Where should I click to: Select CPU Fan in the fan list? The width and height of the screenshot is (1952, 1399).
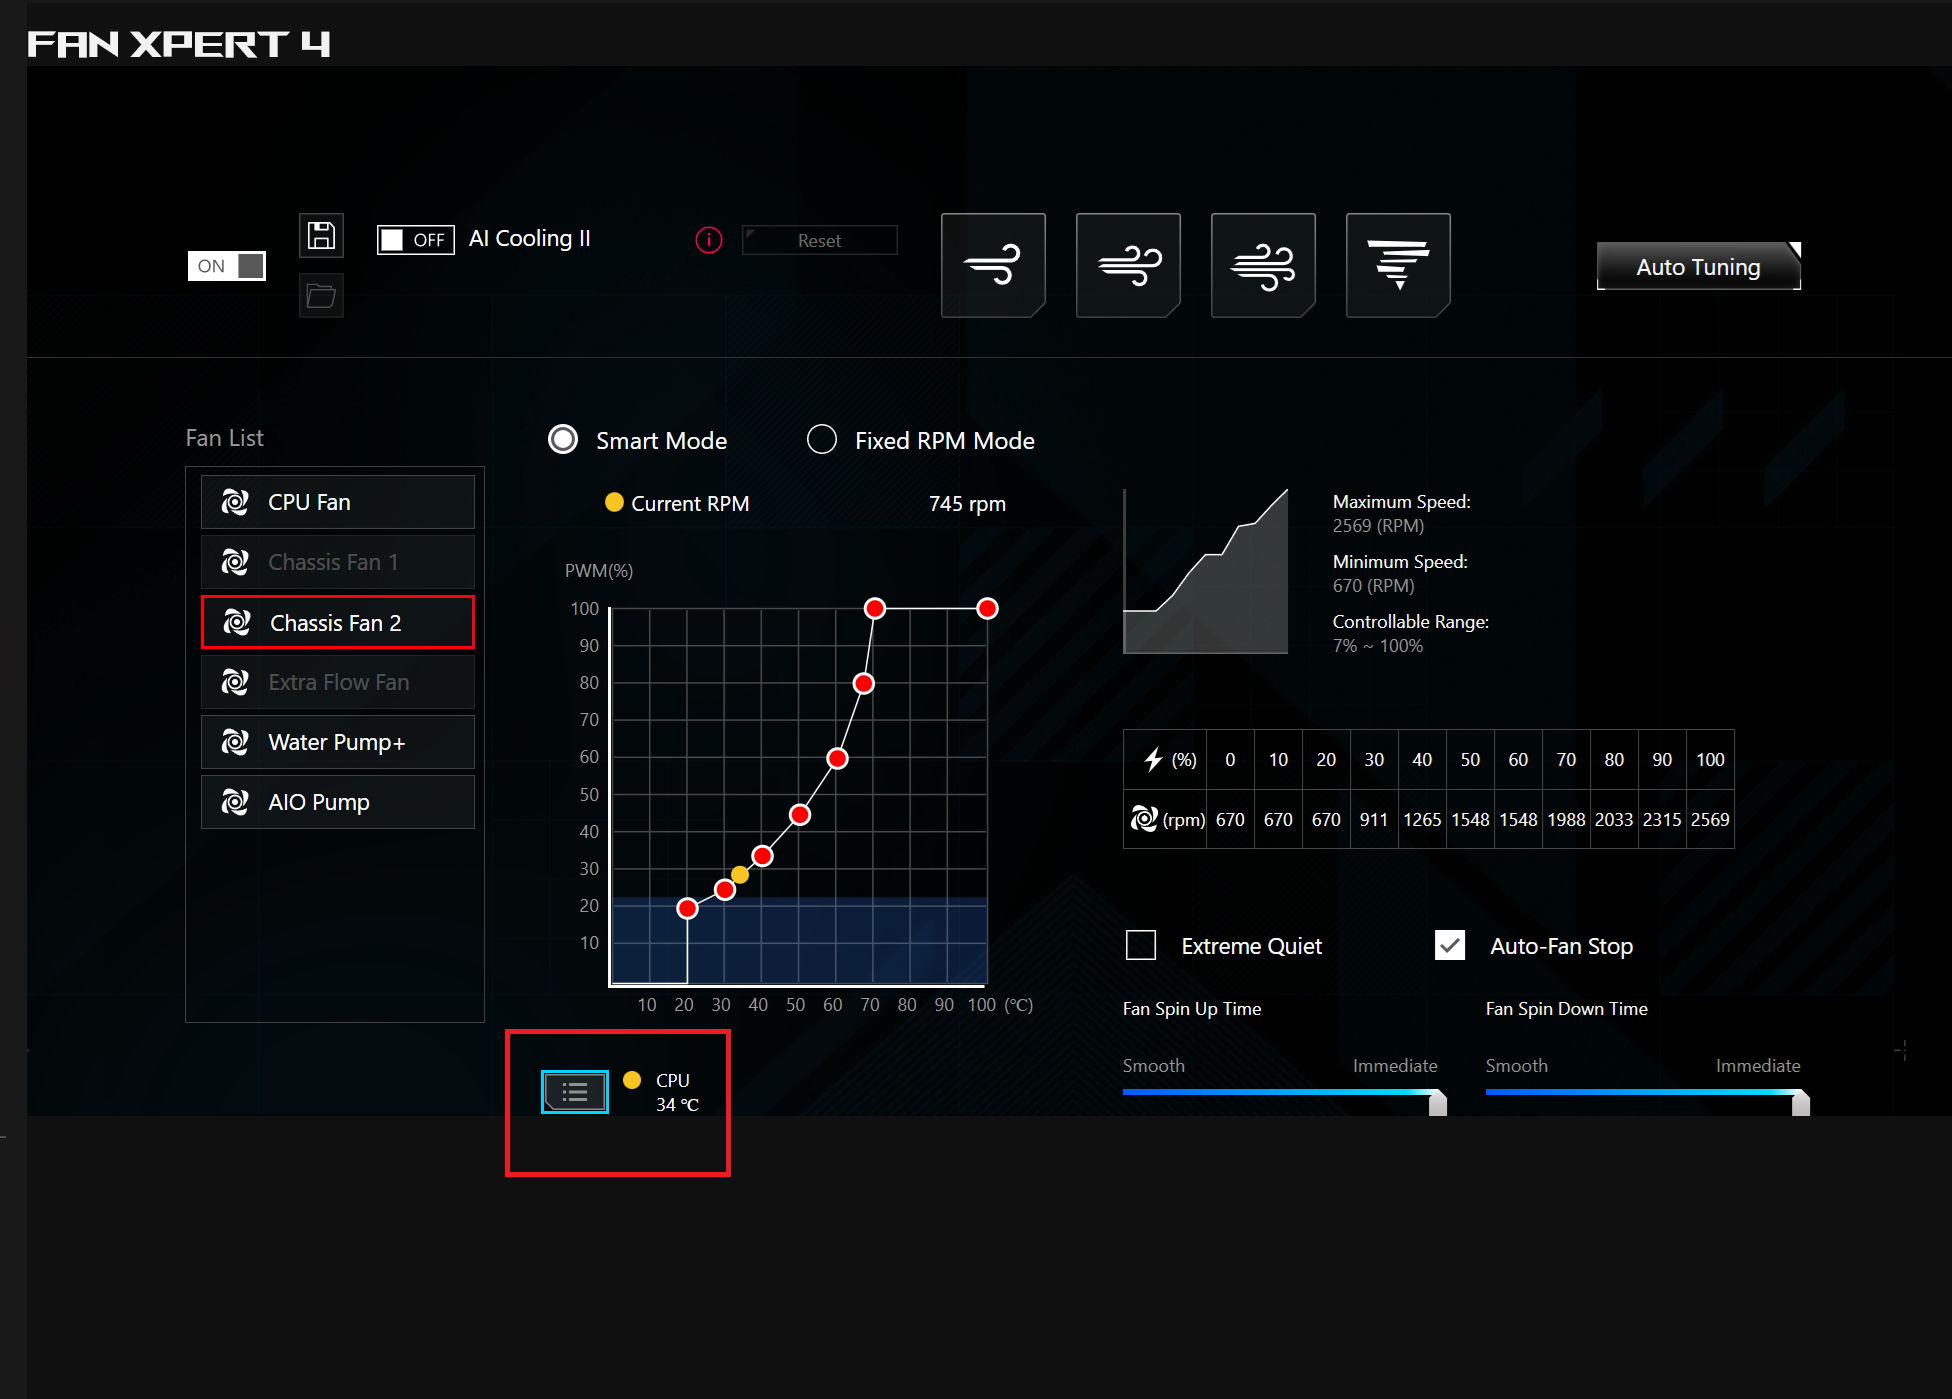pos(338,502)
